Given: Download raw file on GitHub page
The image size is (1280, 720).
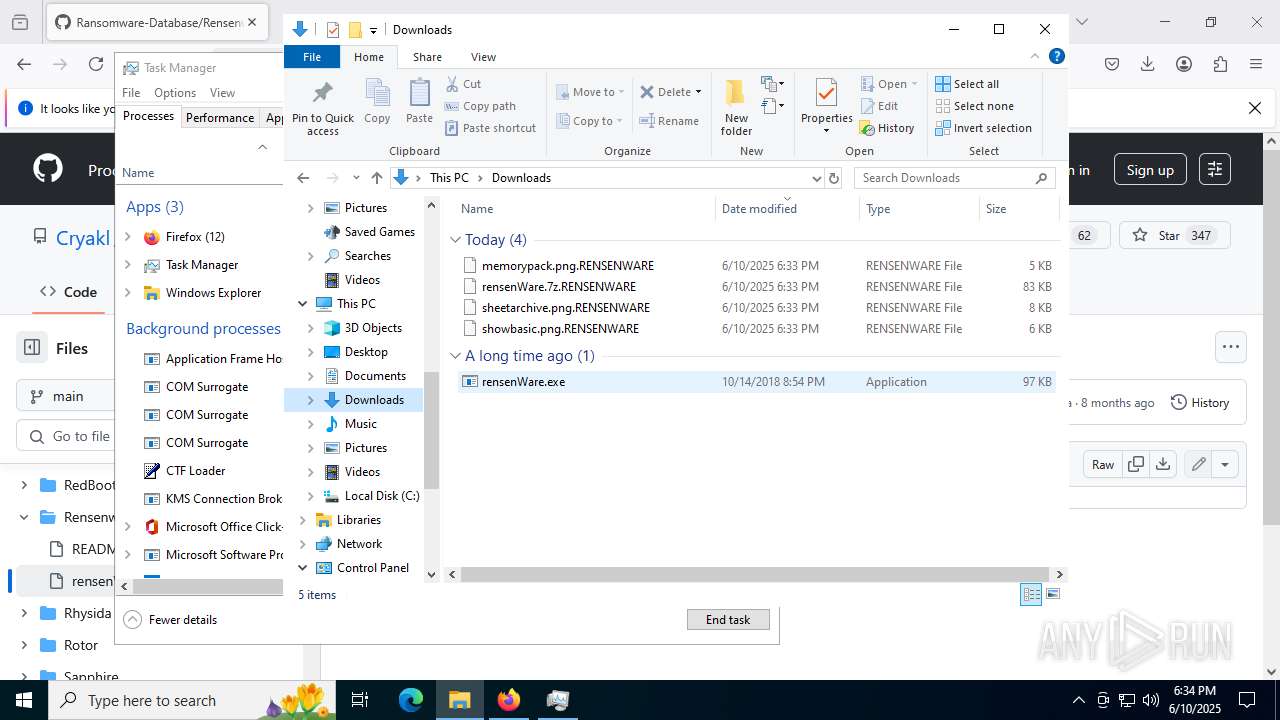Looking at the screenshot, I should (x=1163, y=464).
